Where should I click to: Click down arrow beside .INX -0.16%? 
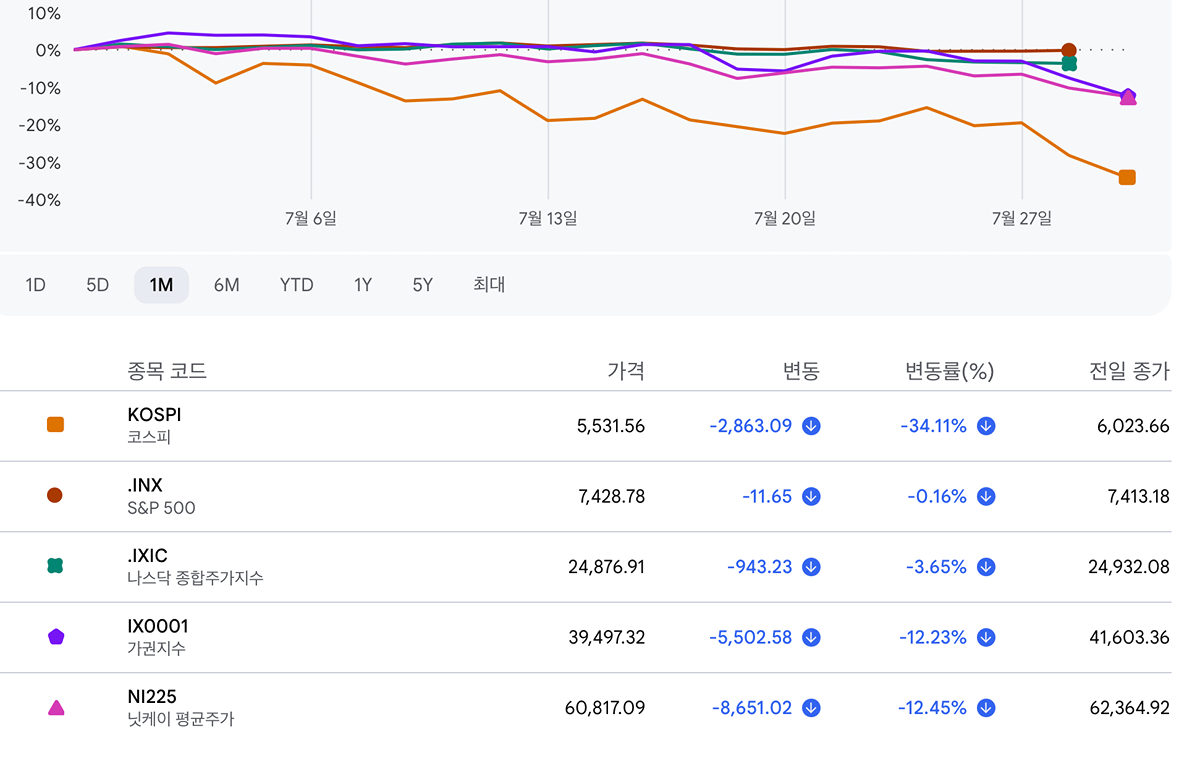click(986, 496)
